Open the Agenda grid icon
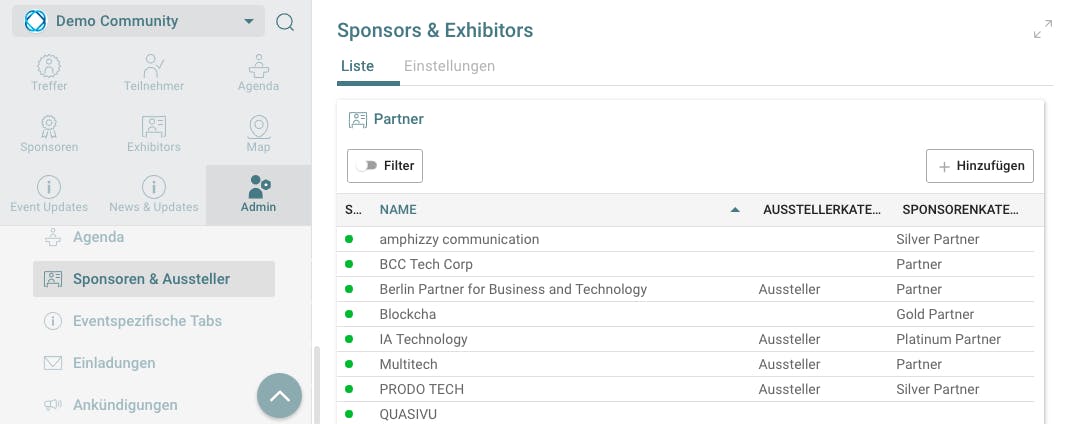Image resolution: width=1070 pixels, height=424 pixels. point(258,67)
